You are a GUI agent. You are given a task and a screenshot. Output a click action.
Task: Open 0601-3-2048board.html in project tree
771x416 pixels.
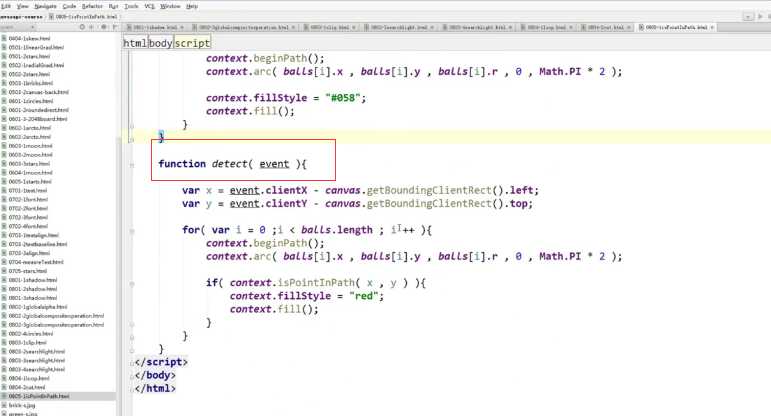pyautogui.click(x=38, y=119)
